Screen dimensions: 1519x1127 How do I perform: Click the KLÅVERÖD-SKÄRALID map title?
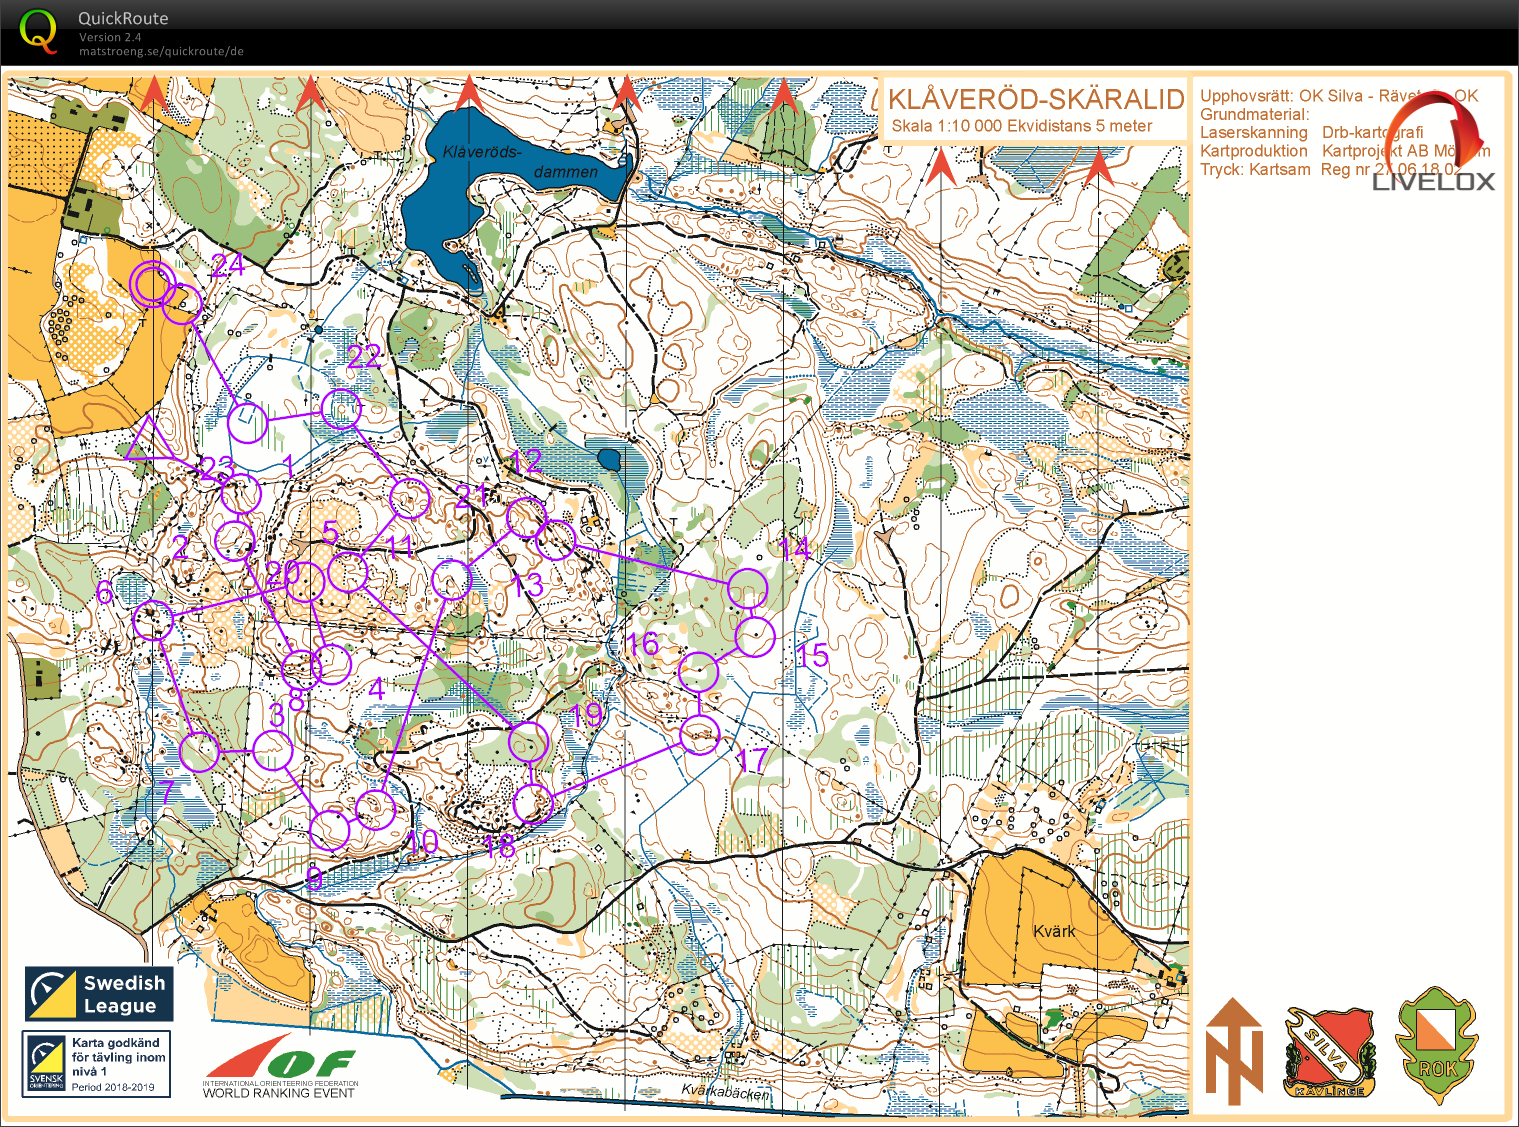[x=1036, y=99]
